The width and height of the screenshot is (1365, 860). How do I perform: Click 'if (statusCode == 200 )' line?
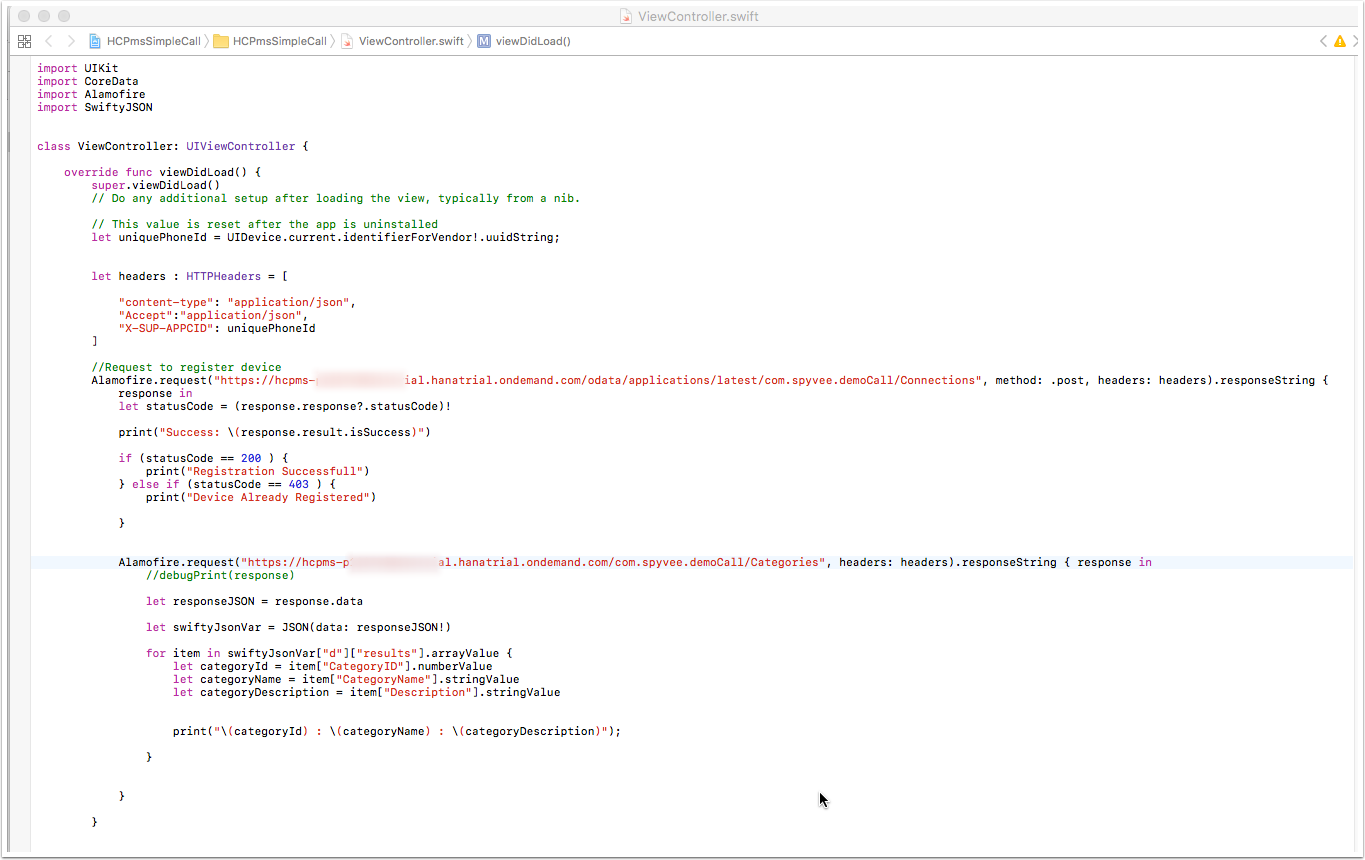(x=203, y=458)
